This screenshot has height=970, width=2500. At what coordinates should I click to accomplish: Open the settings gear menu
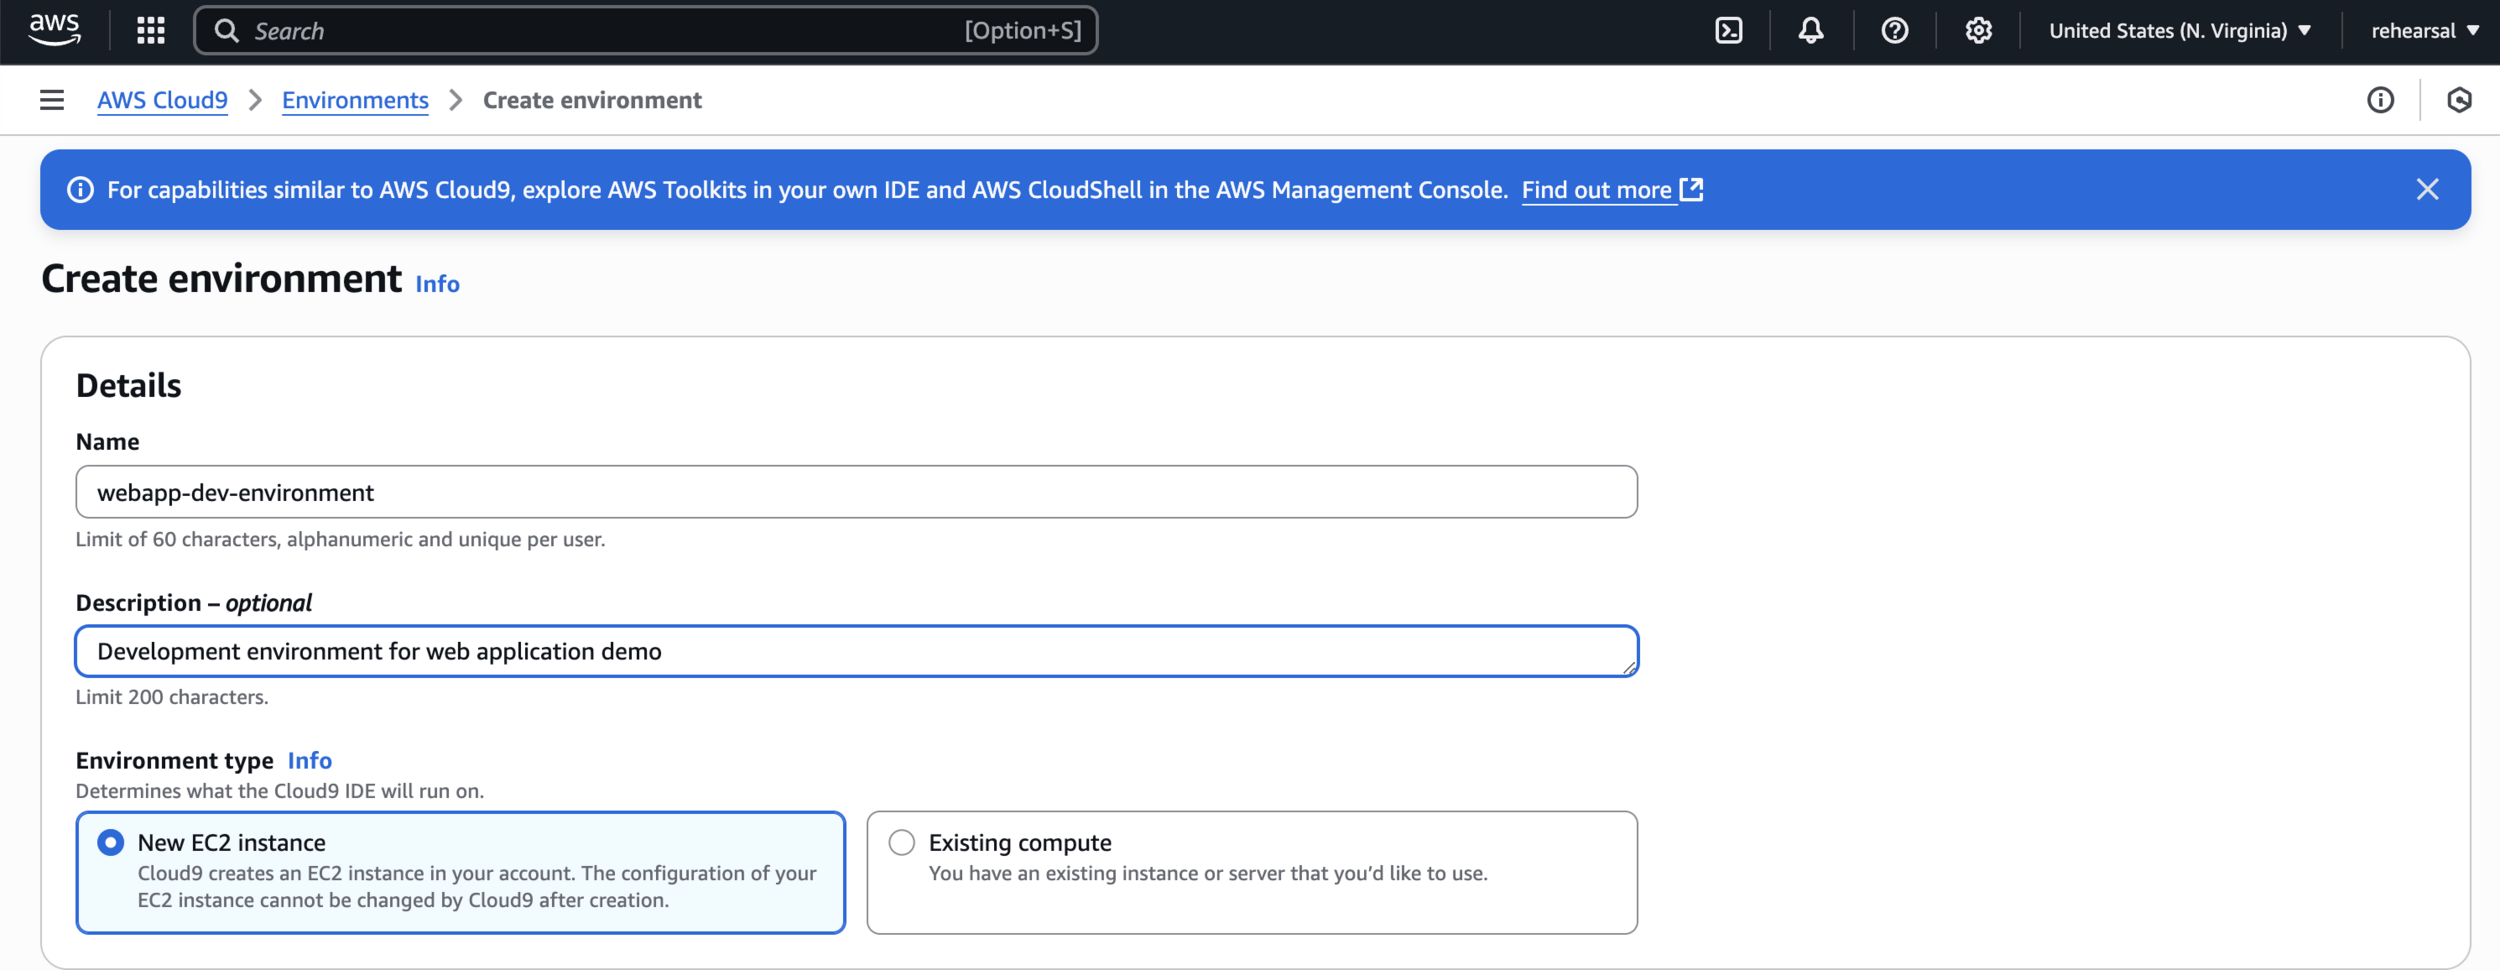pyautogui.click(x=1978, y=30)
